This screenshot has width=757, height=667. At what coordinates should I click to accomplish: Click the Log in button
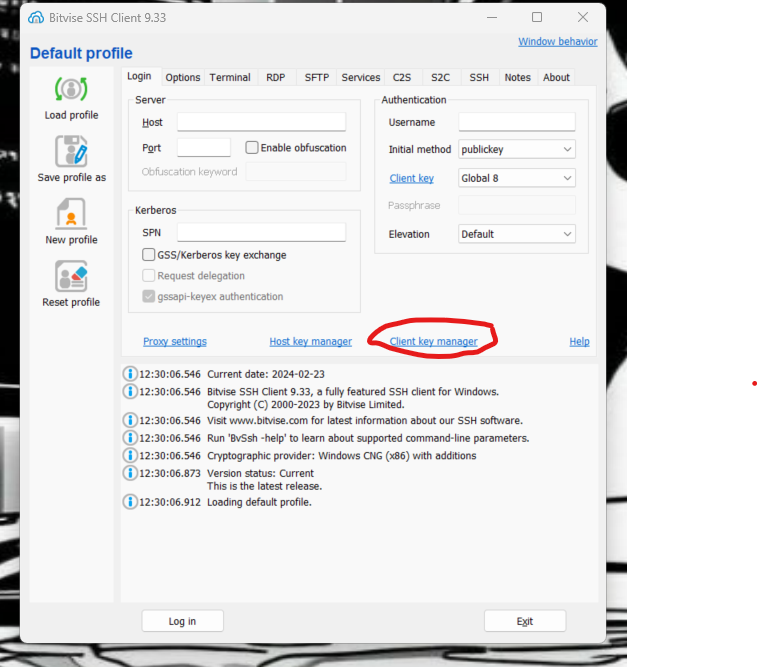click(x=182, y=621)
